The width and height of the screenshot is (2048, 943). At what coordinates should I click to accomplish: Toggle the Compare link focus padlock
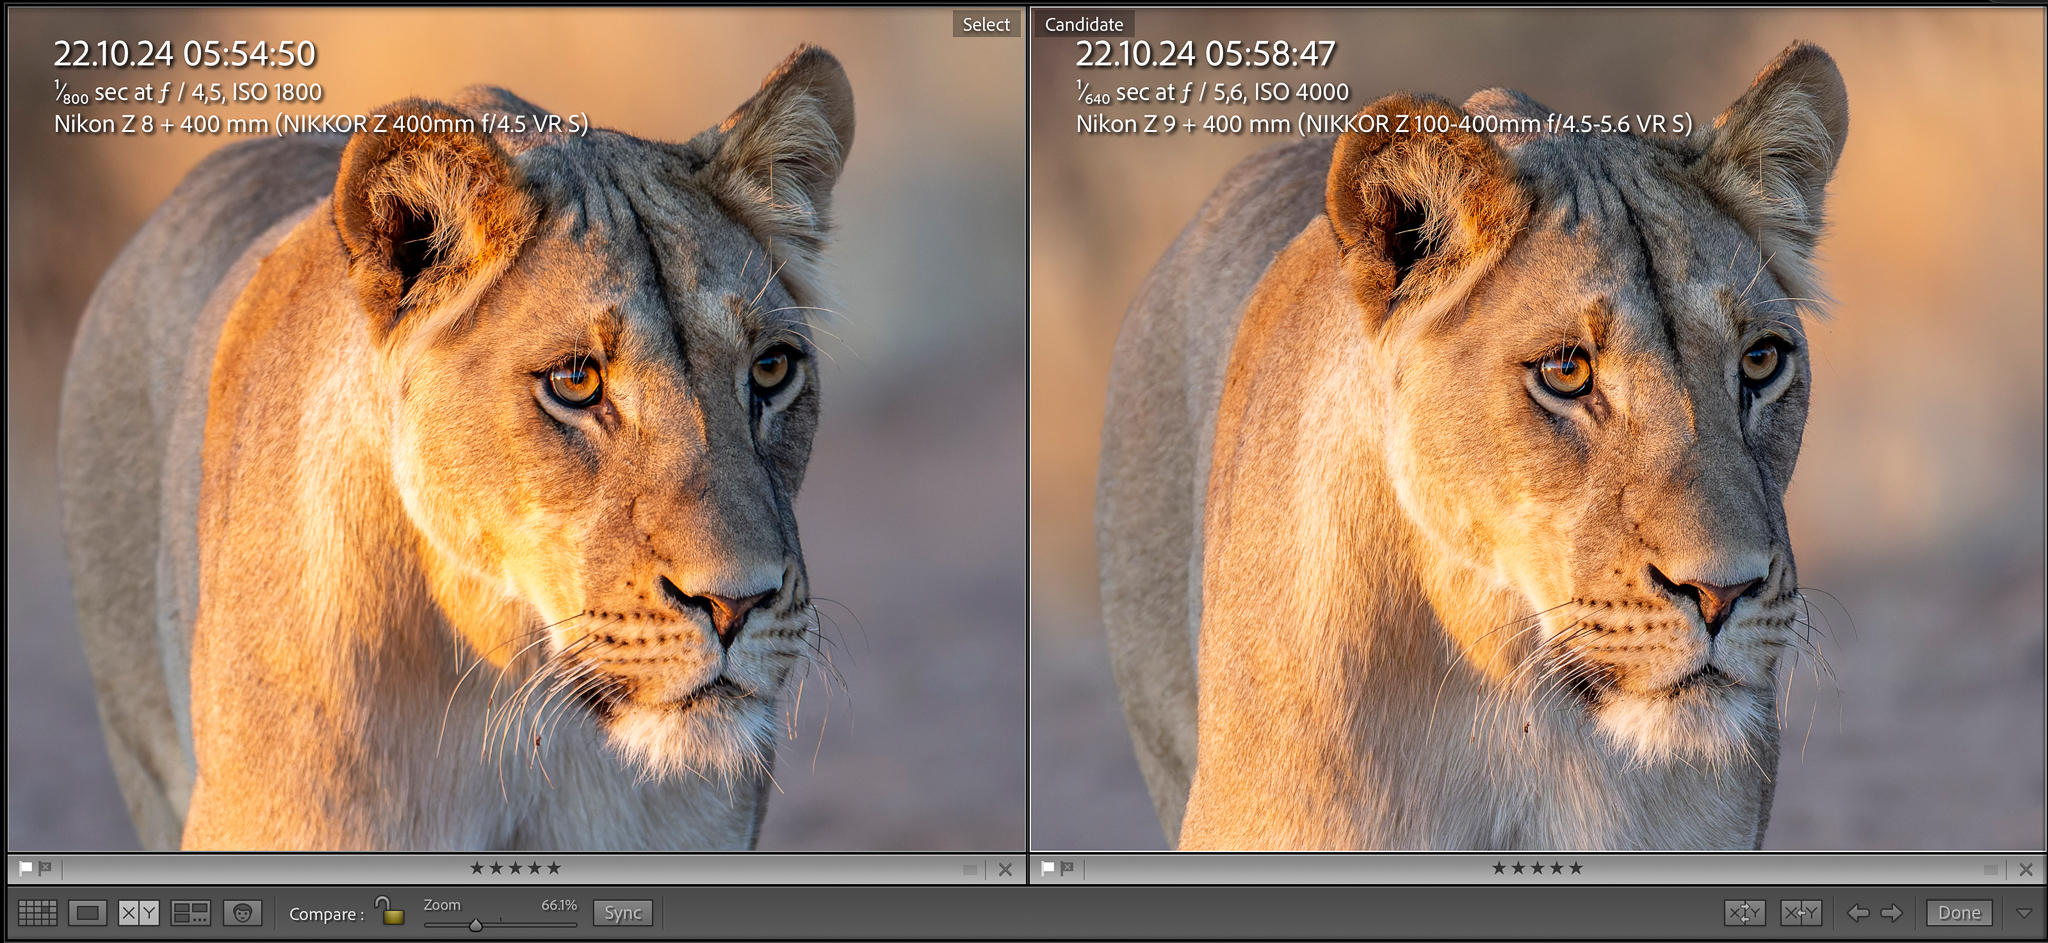(x=390, y=911)
